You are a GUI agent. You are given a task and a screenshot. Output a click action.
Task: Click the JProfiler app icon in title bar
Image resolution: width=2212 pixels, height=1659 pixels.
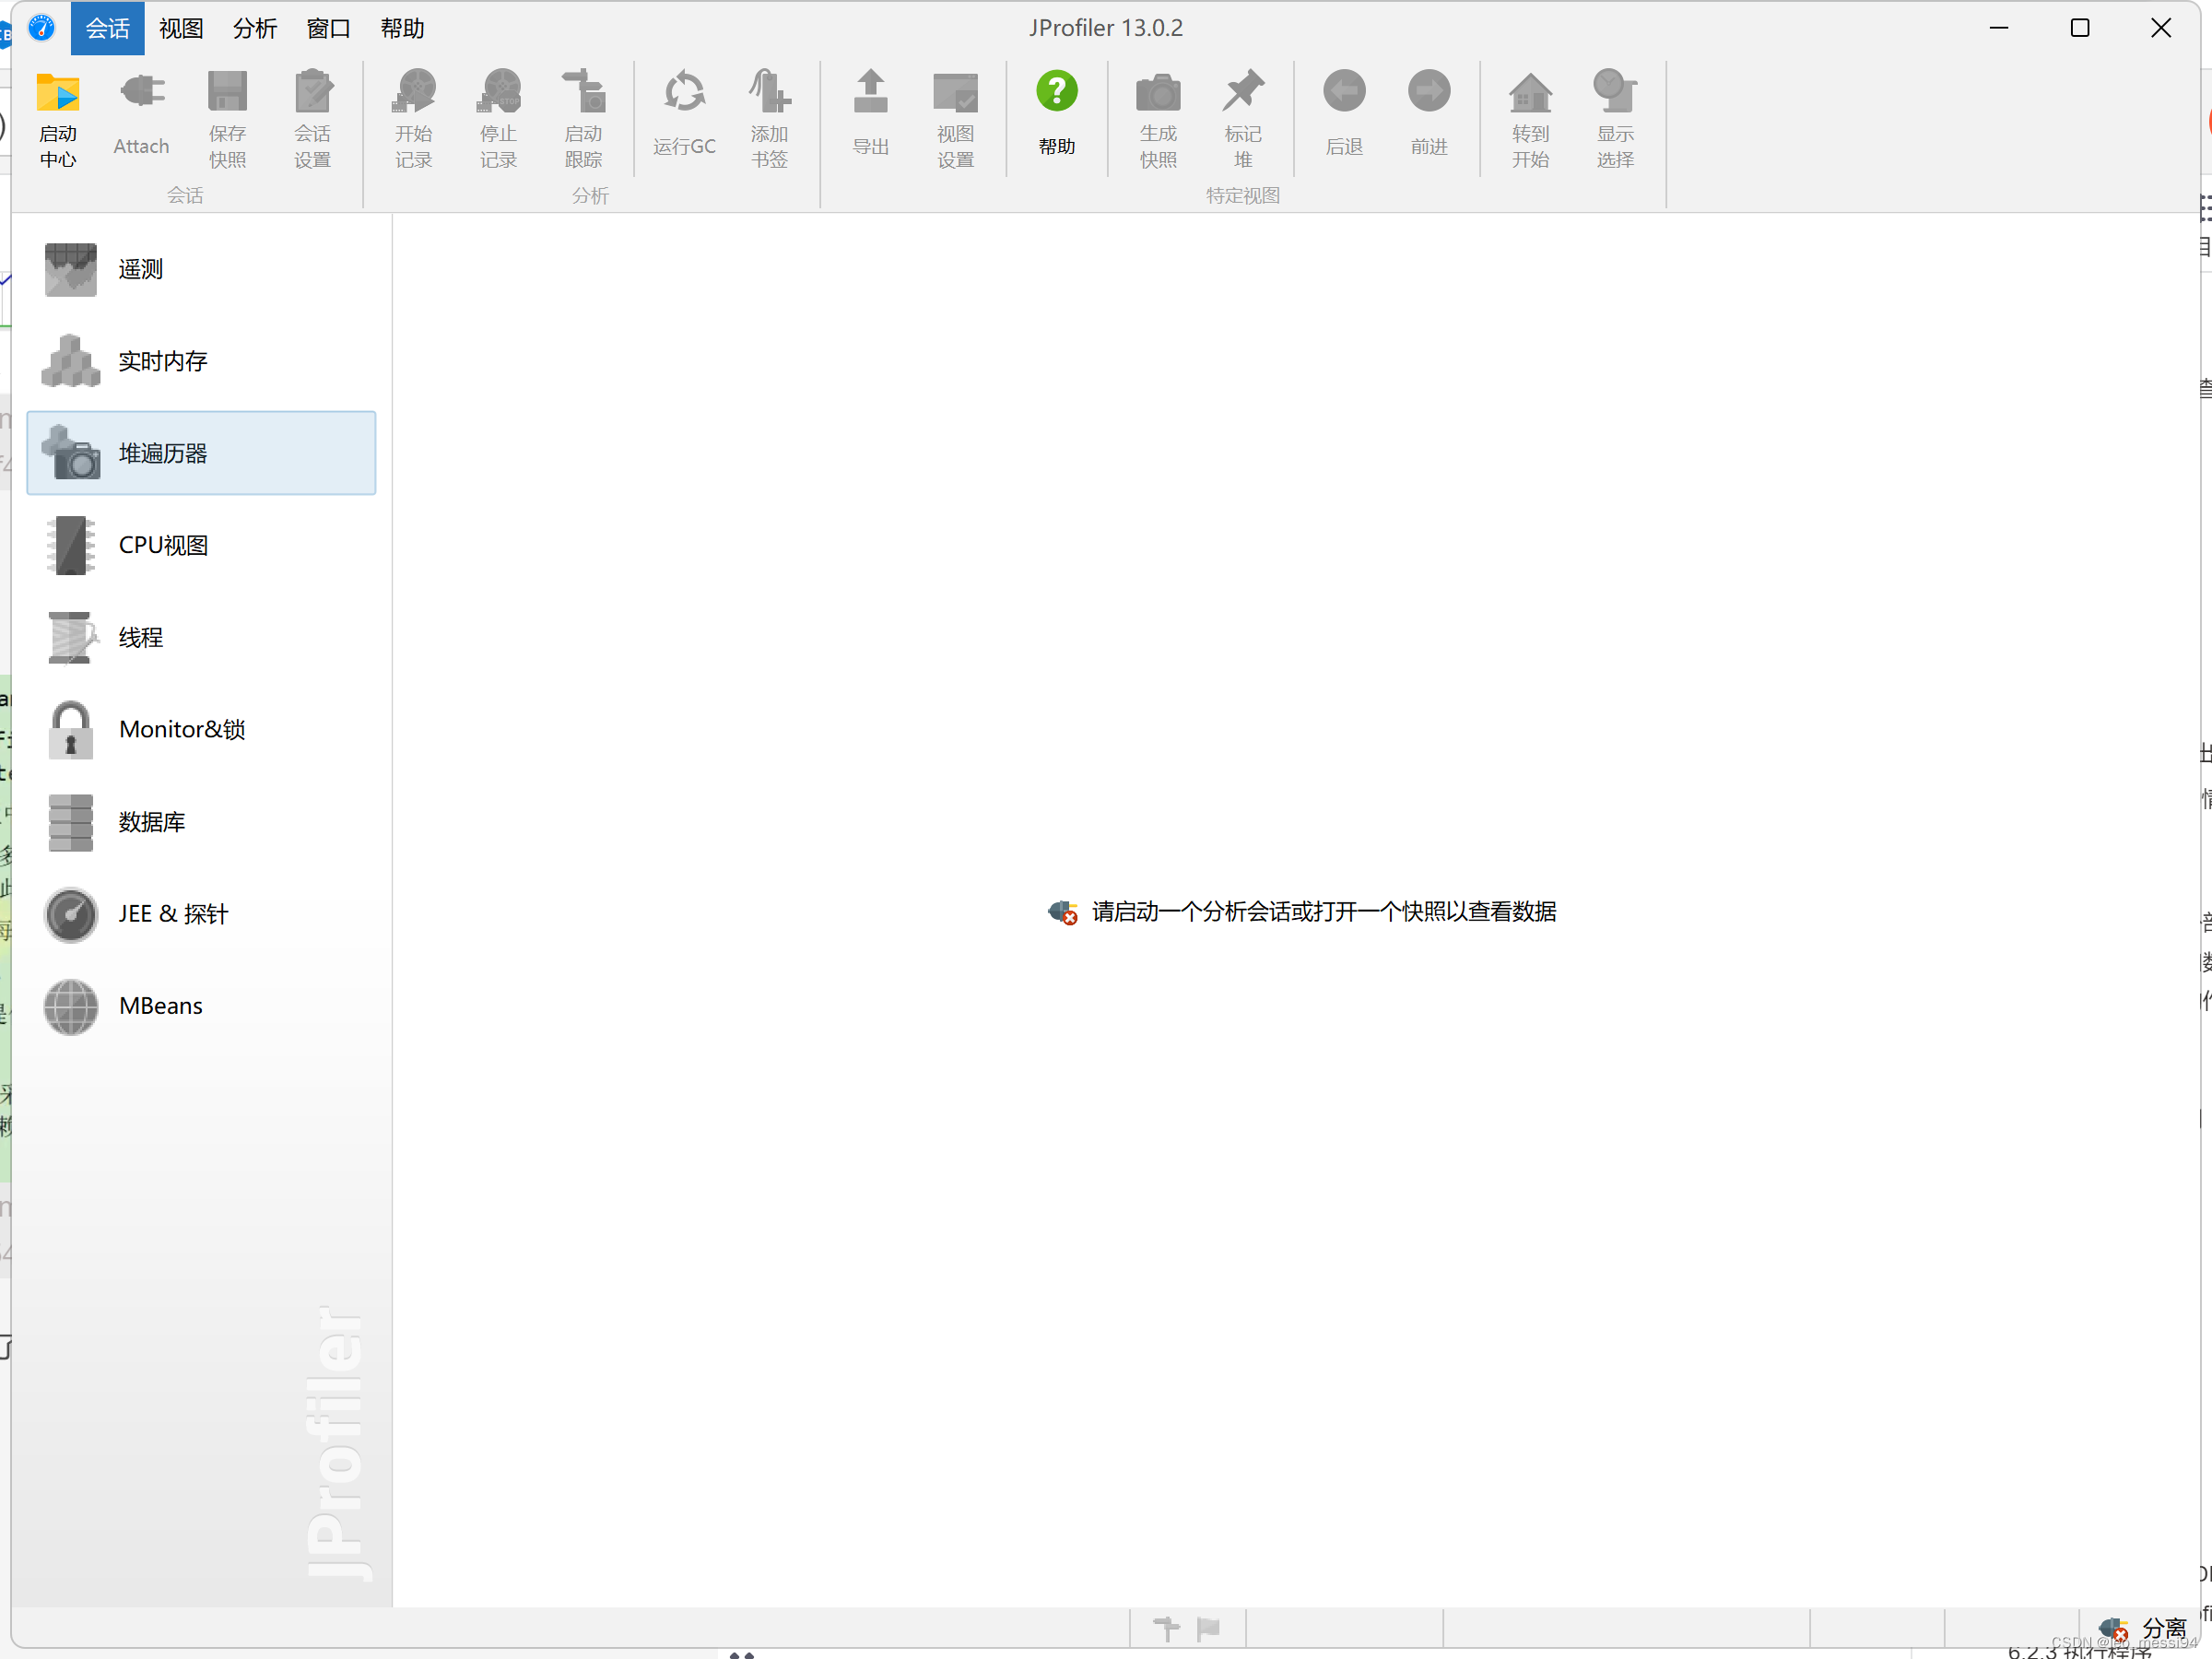[x=41, y=27]
